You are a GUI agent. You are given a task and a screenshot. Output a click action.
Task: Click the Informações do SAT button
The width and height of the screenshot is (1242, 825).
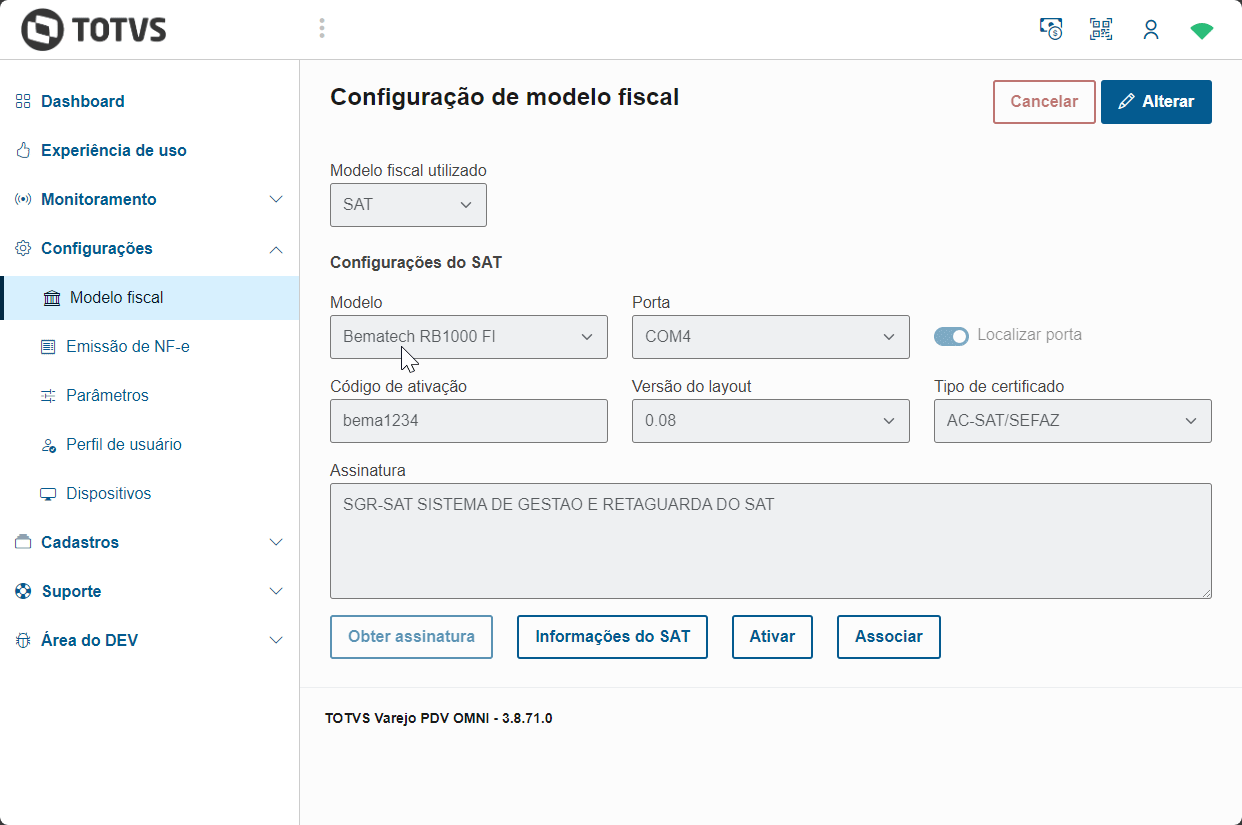click(x=612, y=637)
